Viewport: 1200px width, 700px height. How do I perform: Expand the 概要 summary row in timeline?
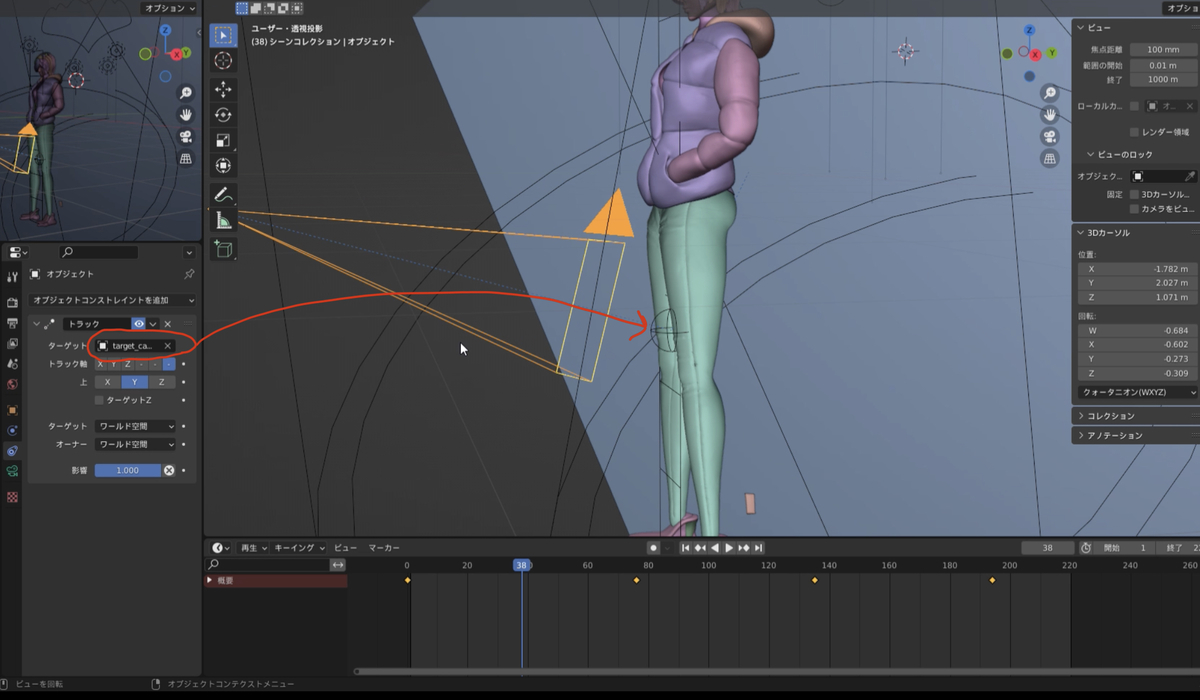coord(210,580)
